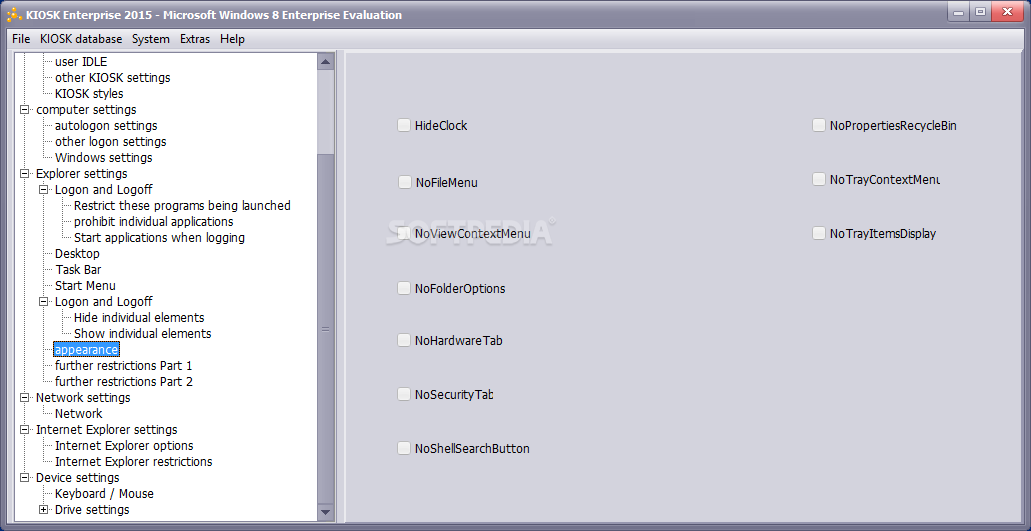
Task: Select the highlighted appearance tree item
Action: point(86,350)
